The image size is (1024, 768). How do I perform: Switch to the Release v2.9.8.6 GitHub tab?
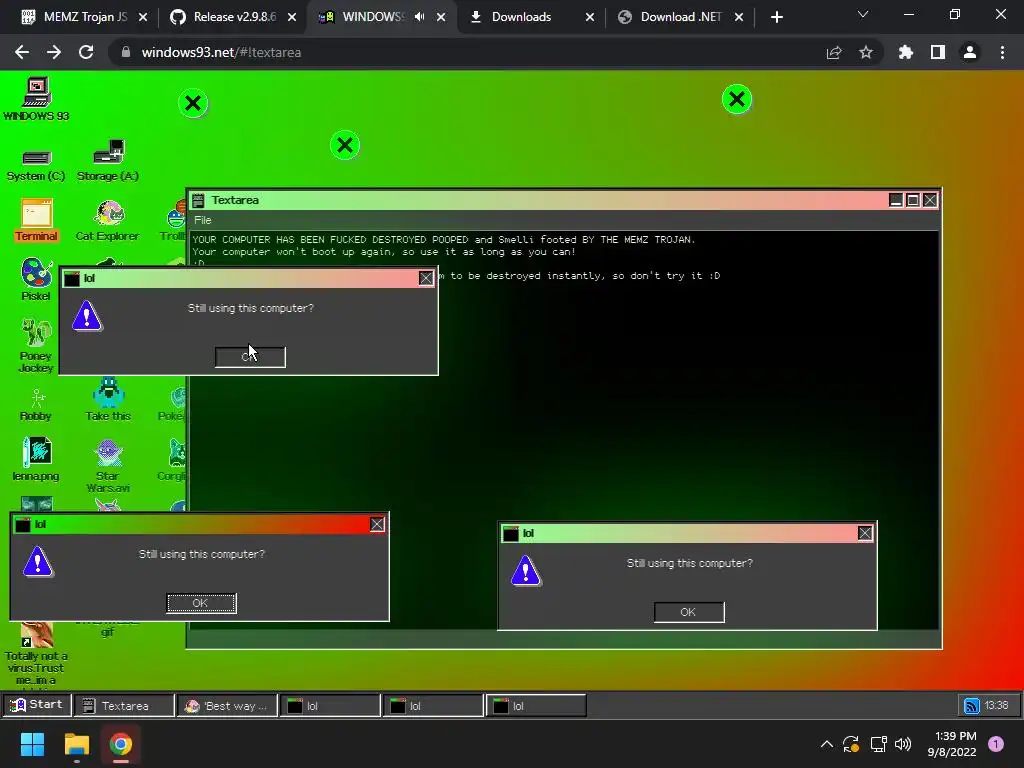(225, 17)
